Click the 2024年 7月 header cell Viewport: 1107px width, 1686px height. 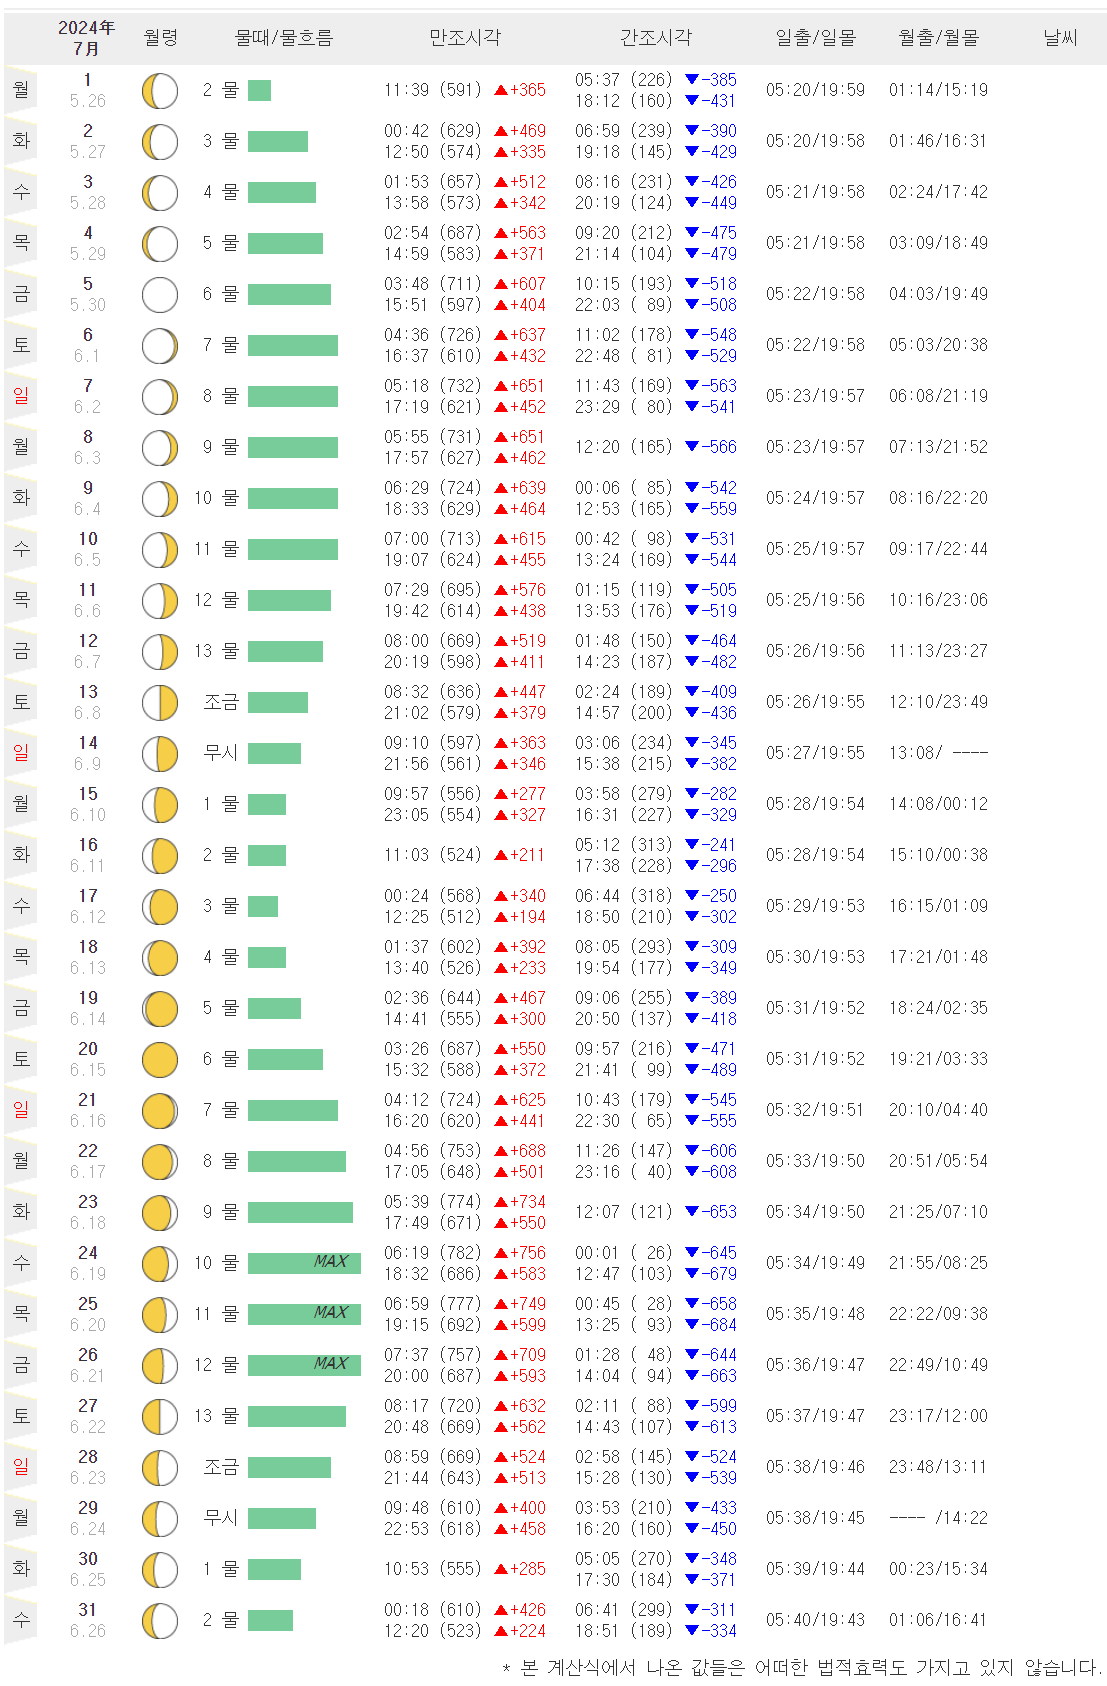click(x=87, y=38)
